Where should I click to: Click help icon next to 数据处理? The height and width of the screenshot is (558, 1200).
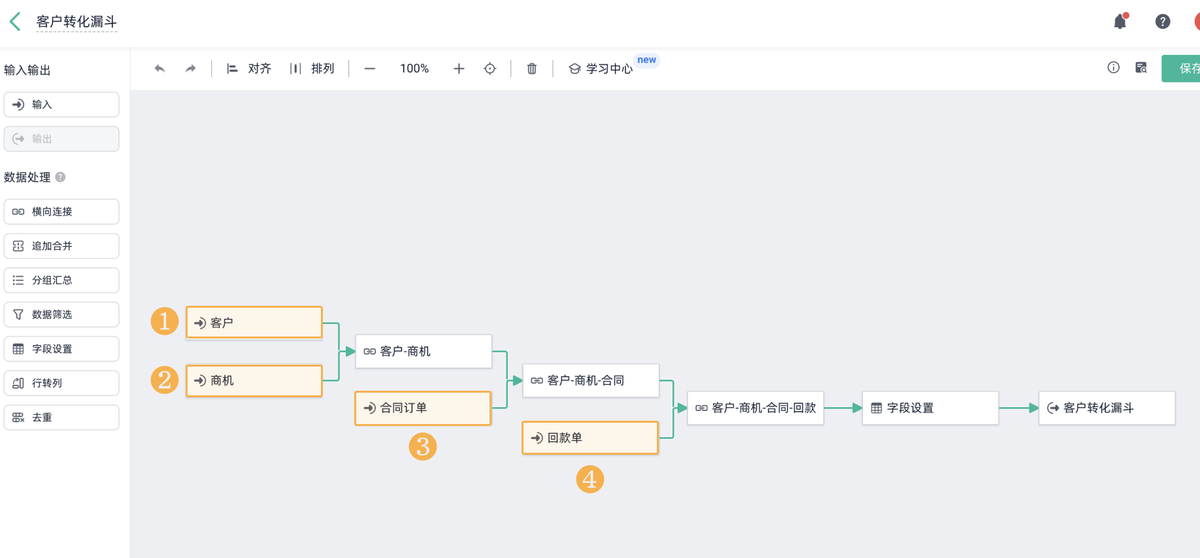[x=60, y=178]
